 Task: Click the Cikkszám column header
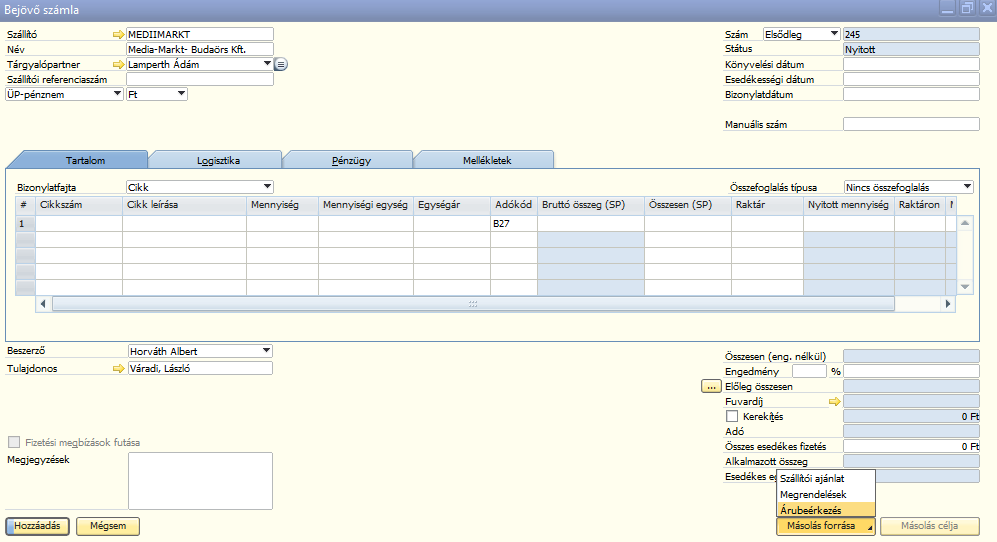[79, 205]
